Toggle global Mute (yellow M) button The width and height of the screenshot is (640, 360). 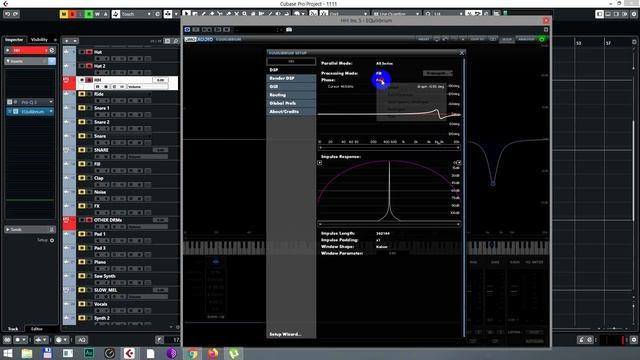(64, 14)
